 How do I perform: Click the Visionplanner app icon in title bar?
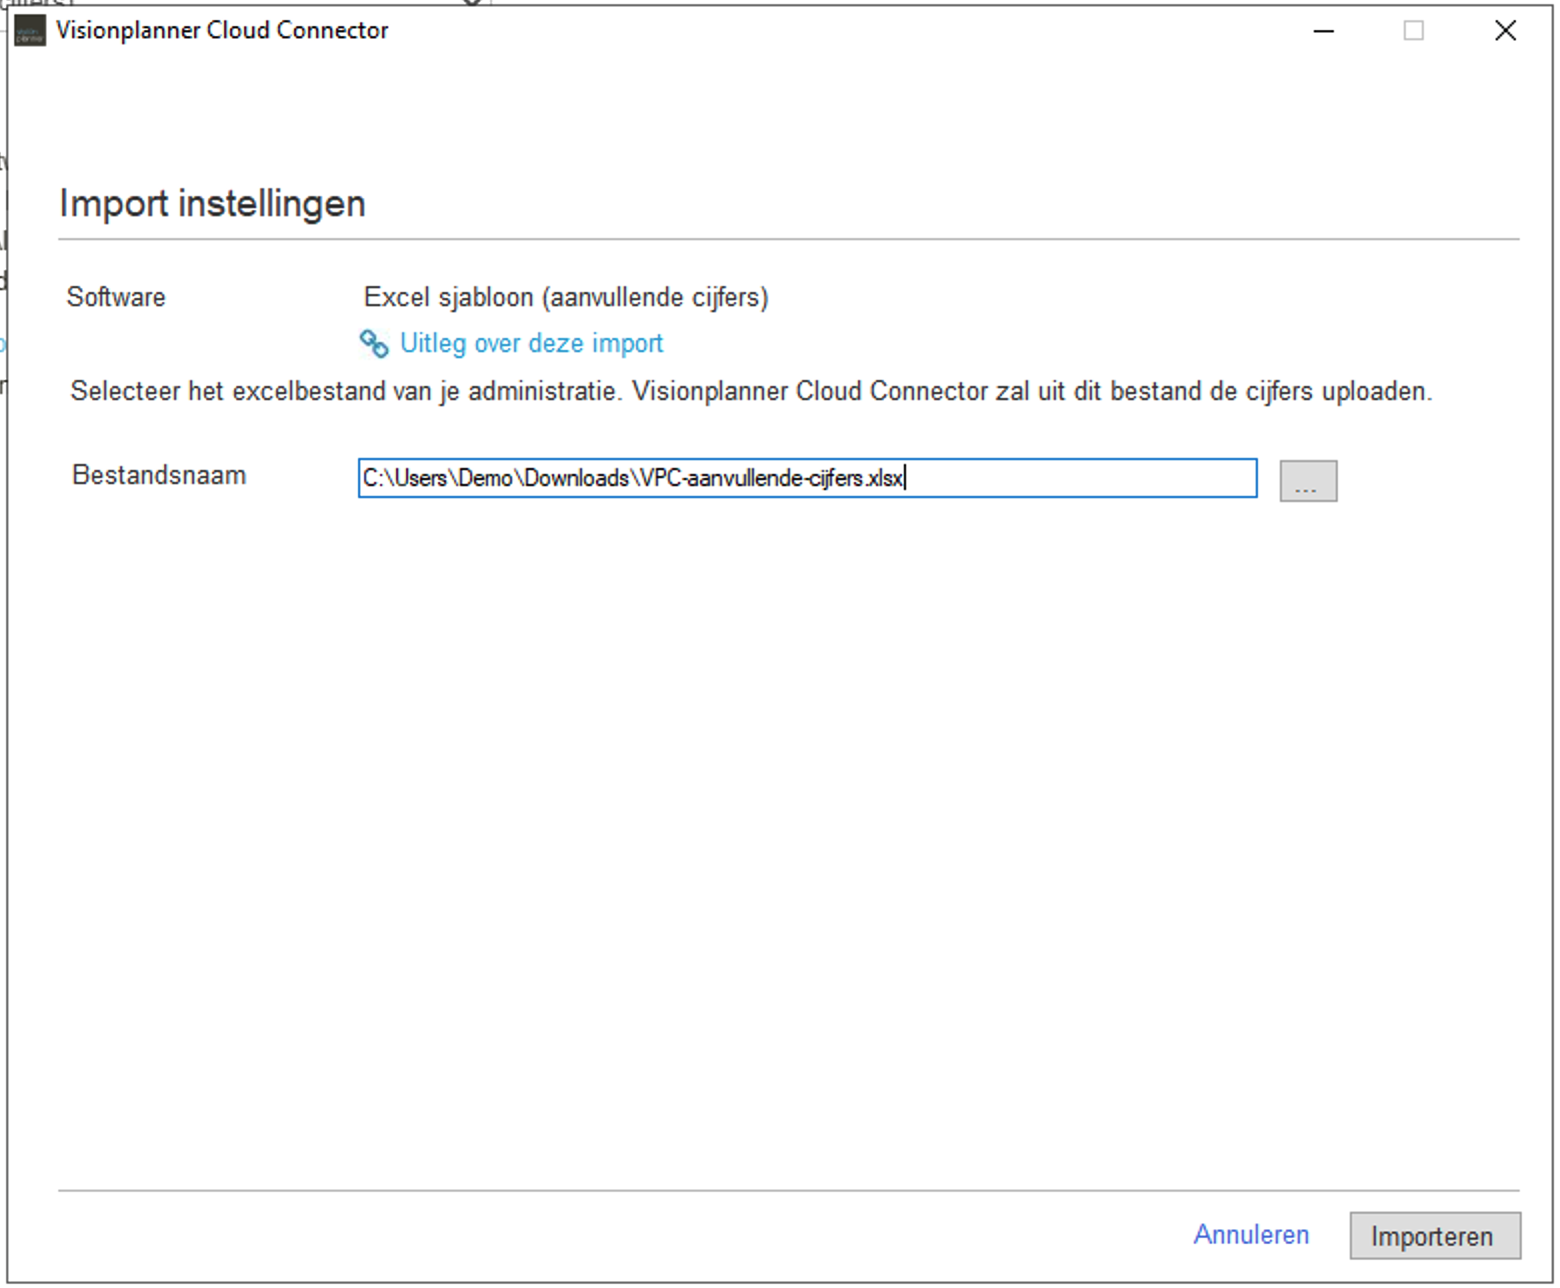coord(30,31)
